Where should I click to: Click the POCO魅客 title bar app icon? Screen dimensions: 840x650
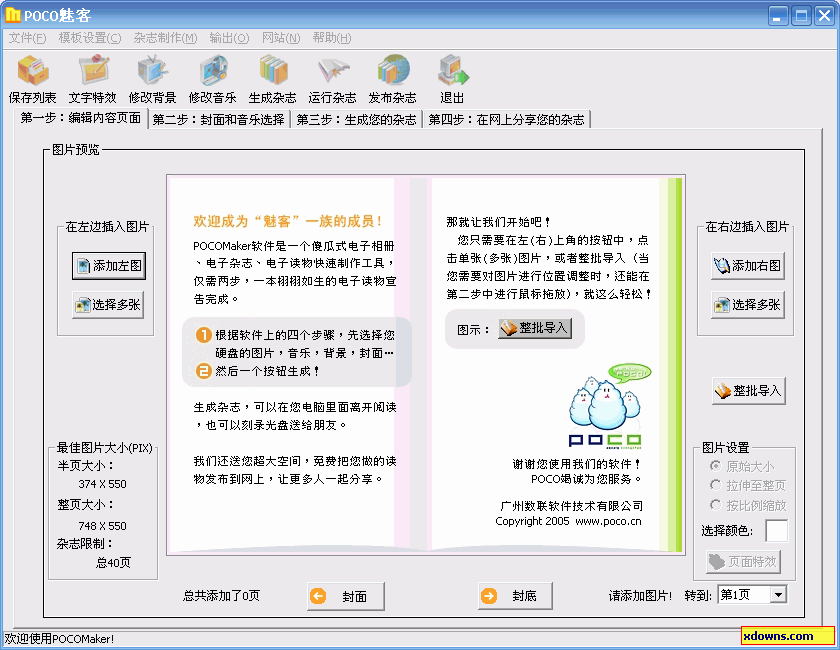pyautogui.click(x=12, y=15)
